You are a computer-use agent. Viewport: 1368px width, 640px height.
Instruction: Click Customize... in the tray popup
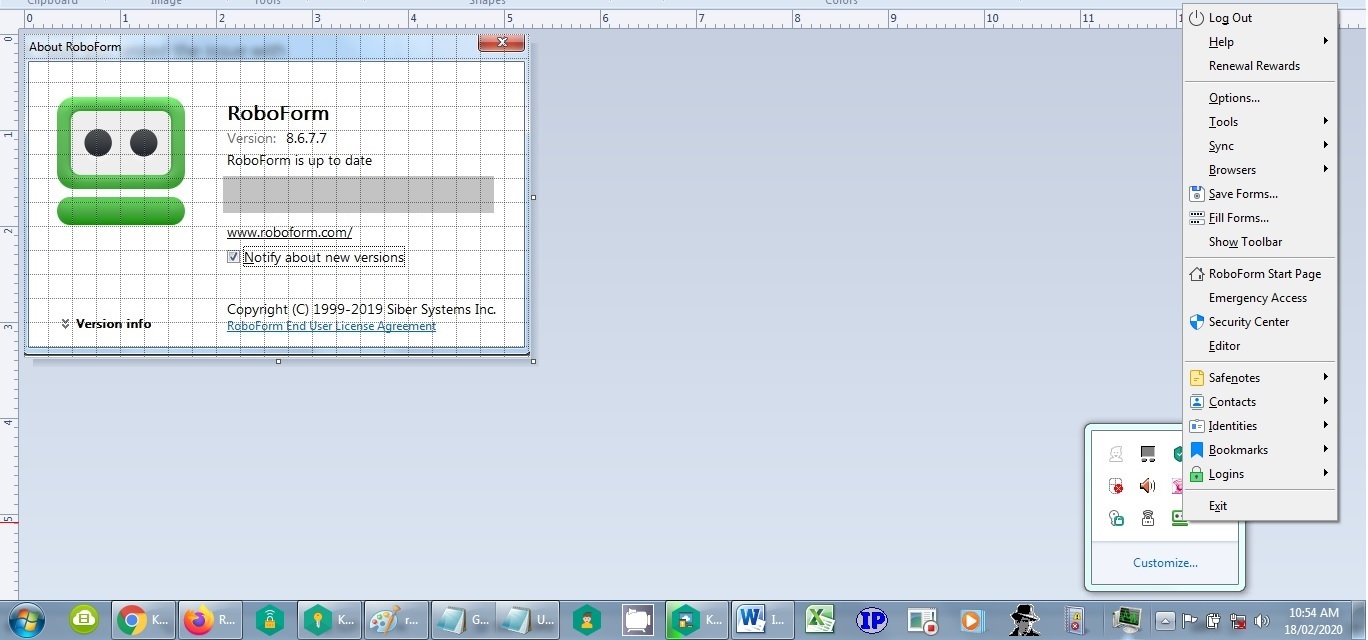tap(1165, 562)
